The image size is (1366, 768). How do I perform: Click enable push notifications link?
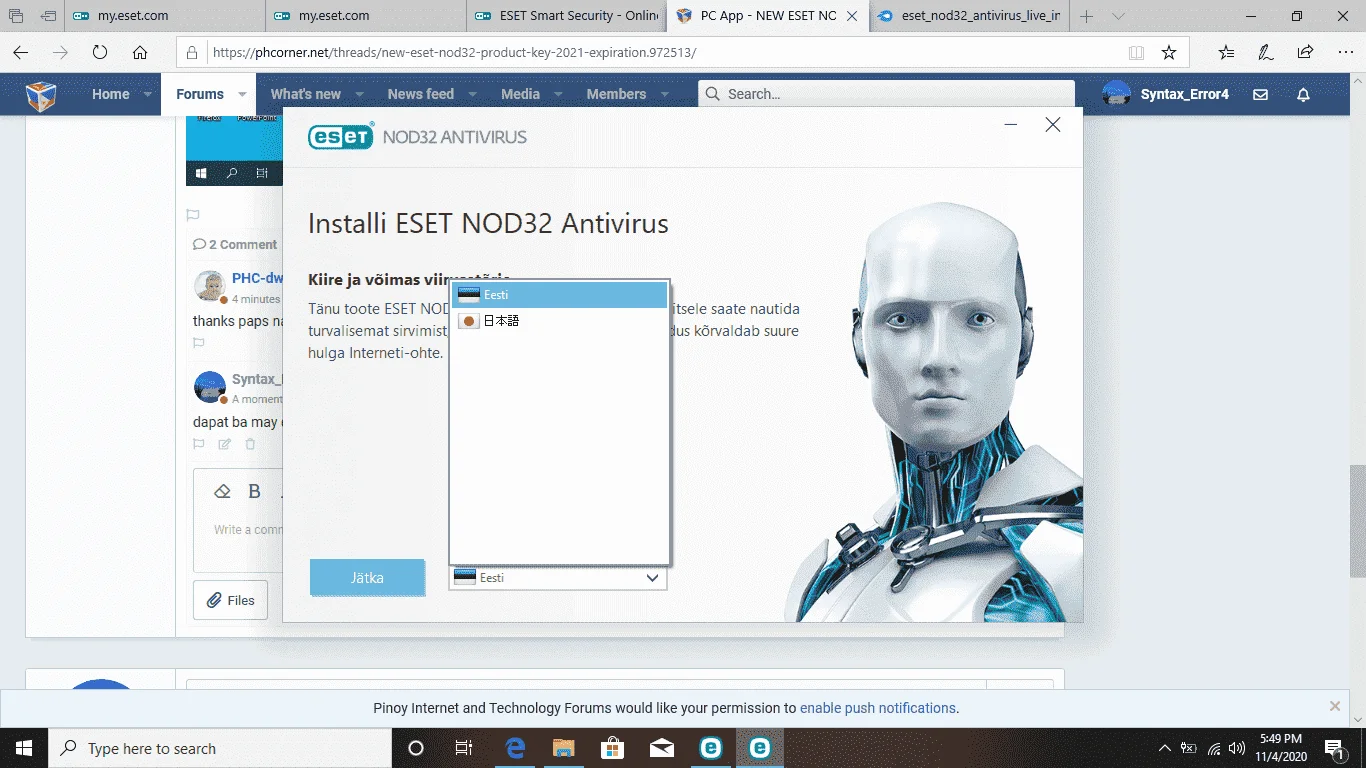[877, 708]
